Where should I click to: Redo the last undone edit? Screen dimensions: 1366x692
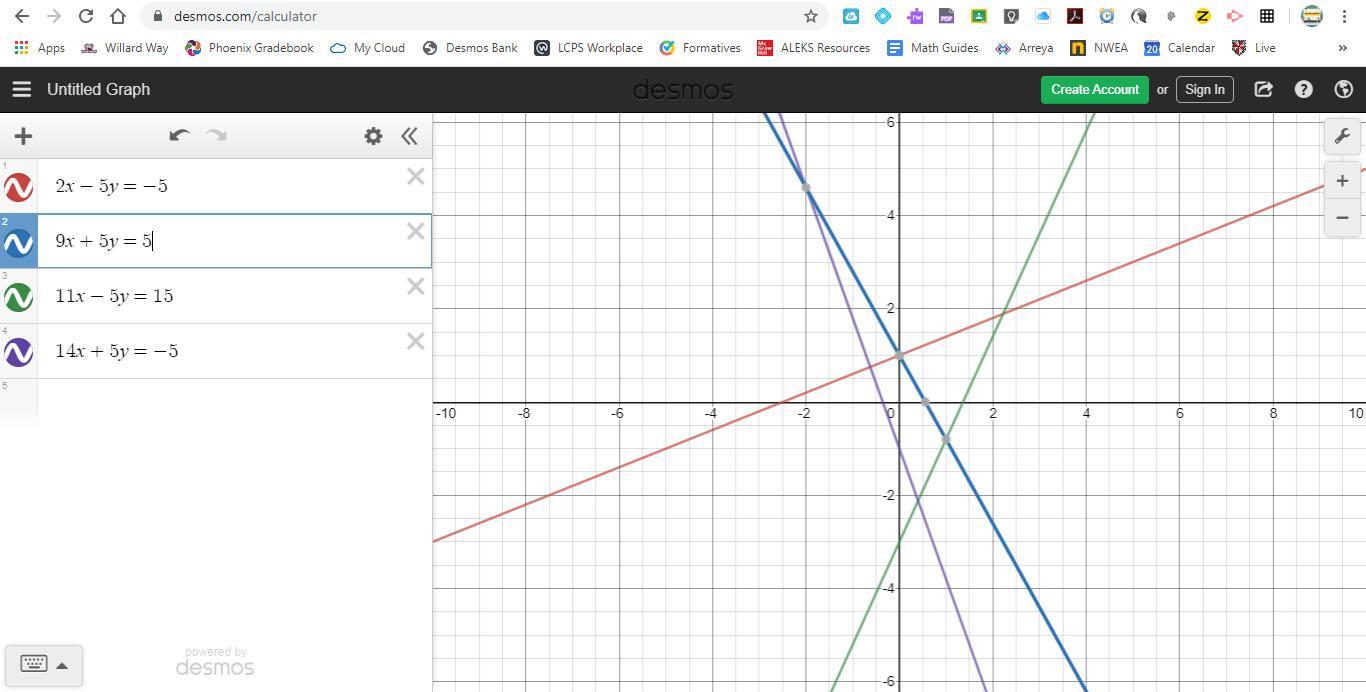pos(217,135)
